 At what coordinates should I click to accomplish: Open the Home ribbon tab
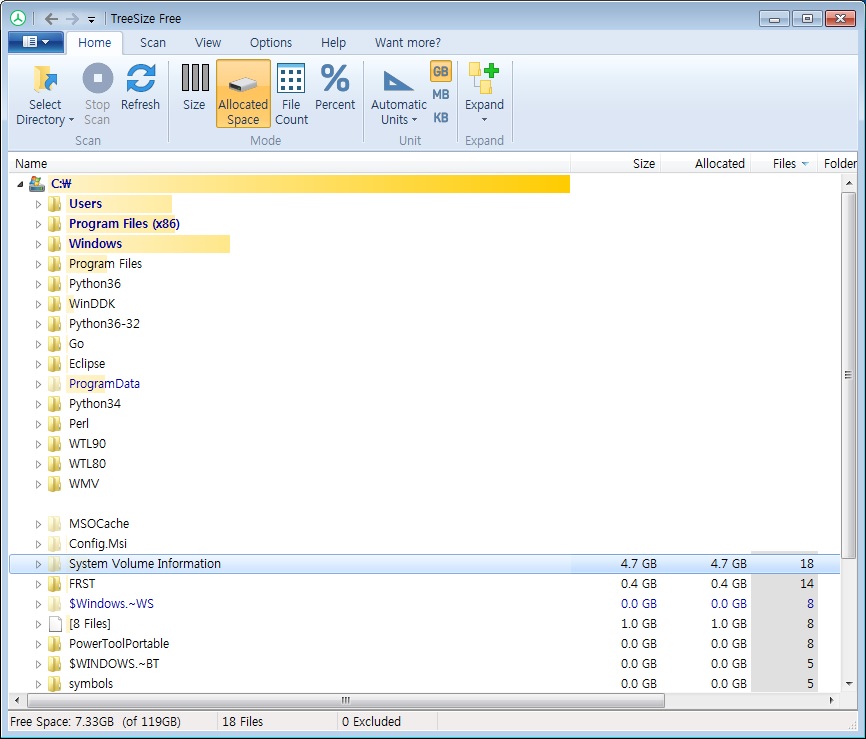click(94, 43)
